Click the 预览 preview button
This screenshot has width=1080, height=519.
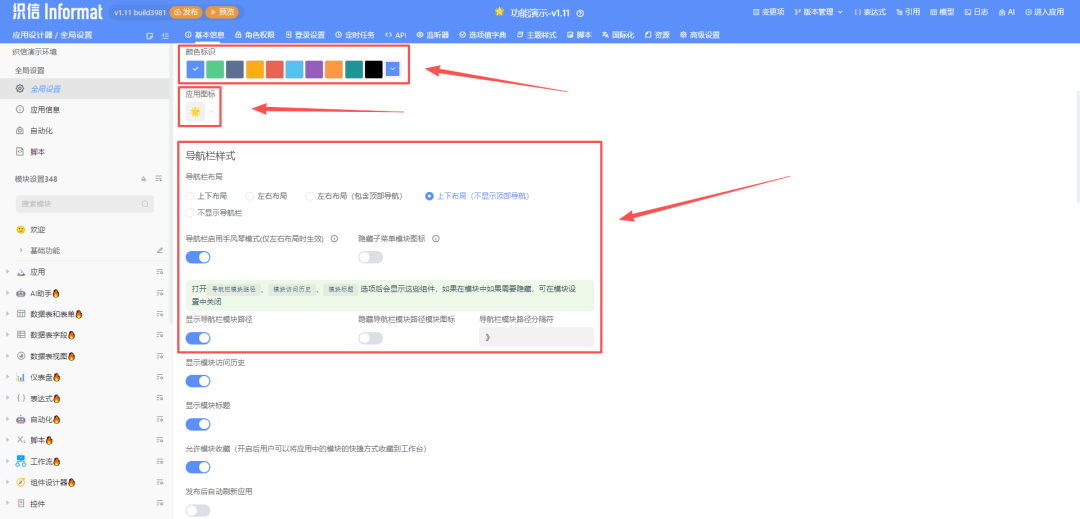[x=222, y=12]
